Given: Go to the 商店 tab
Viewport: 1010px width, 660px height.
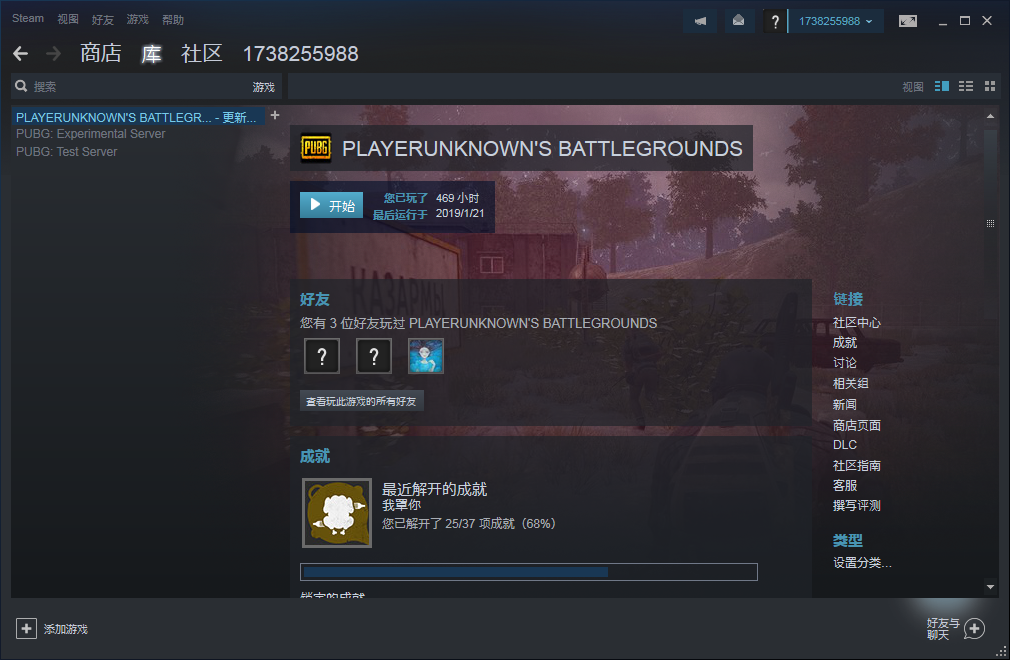Looking at the screenshot, I should (x=100, y=53).
